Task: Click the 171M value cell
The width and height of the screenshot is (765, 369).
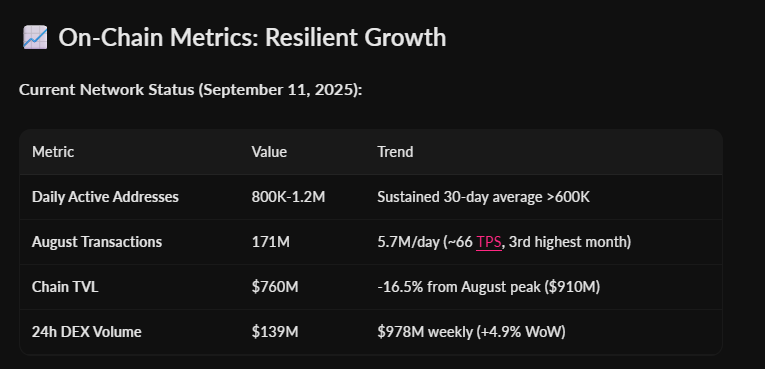Action: [x=271, y=242]
